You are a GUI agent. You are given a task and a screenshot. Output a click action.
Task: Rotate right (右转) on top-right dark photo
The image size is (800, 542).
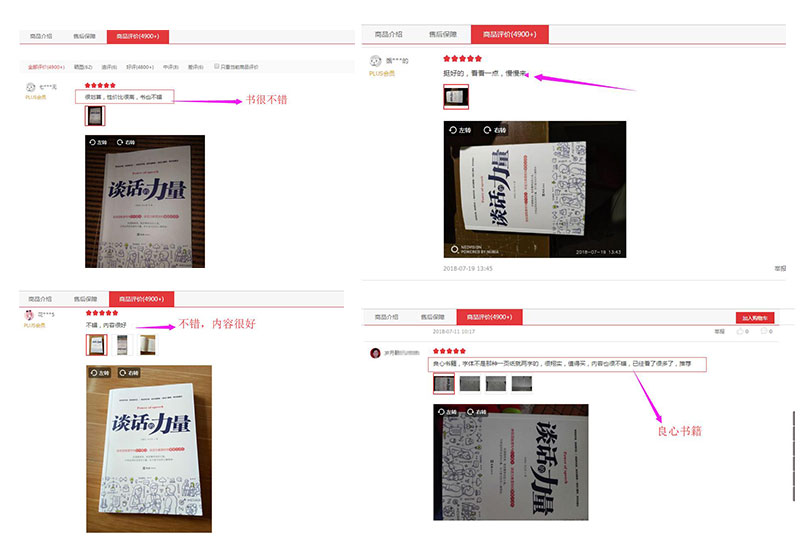[494, 130]
